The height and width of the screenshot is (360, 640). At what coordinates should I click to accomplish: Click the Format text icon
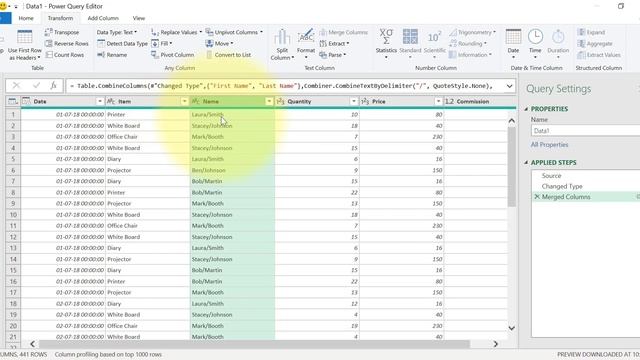click(306, 36)
